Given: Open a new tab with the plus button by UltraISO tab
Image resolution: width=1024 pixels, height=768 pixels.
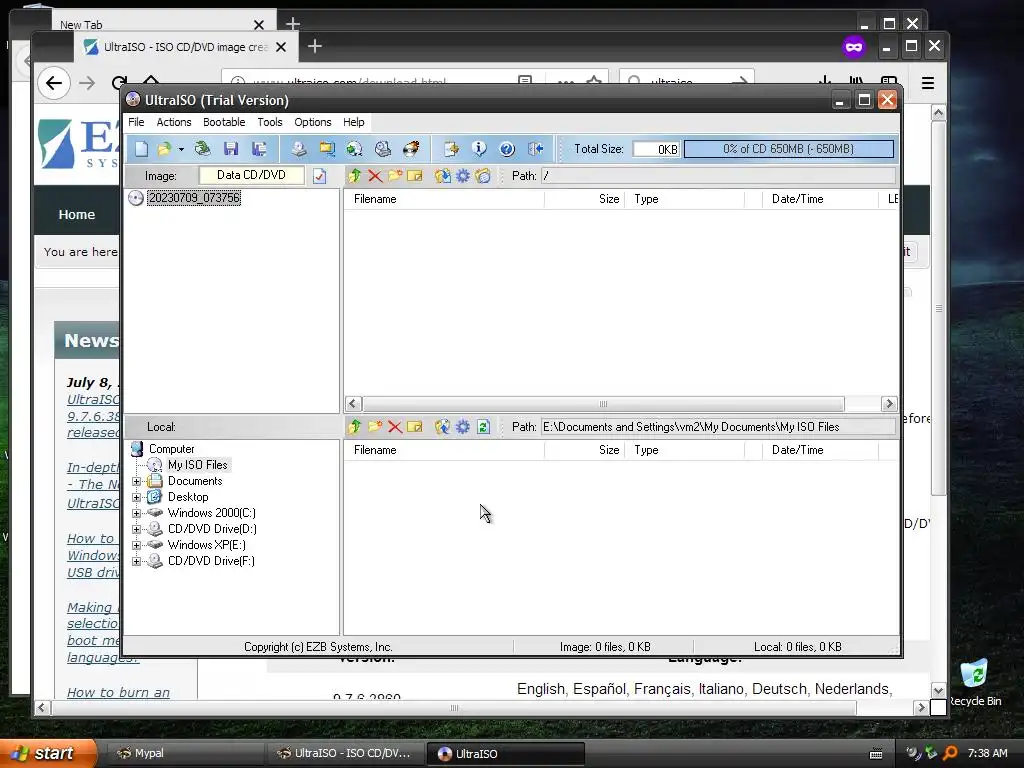Looking at the screenshot, I should point(315,46).
